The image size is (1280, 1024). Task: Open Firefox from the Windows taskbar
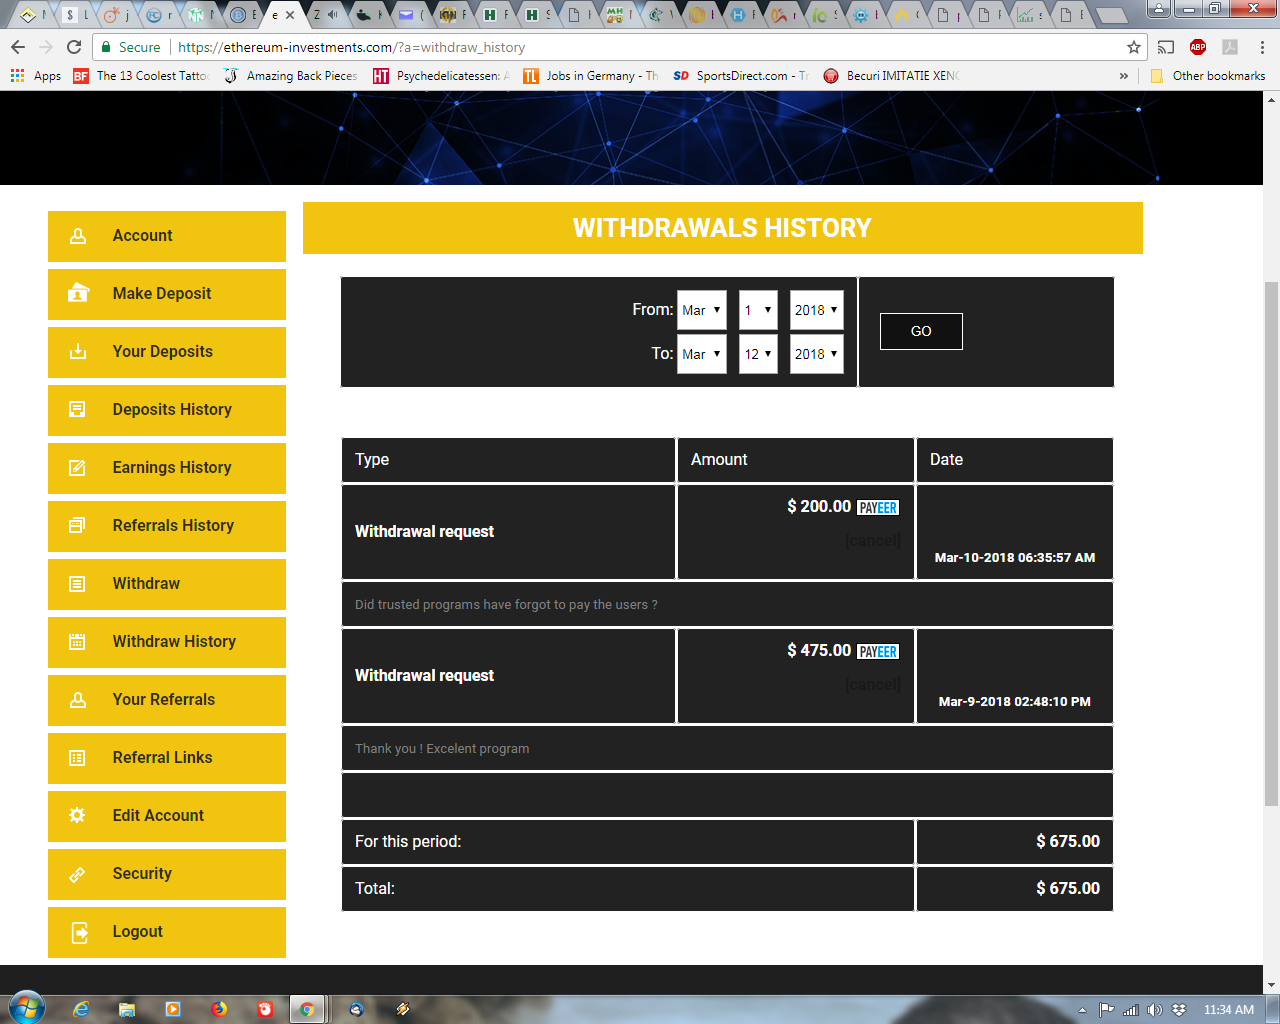pos(219,1009)
